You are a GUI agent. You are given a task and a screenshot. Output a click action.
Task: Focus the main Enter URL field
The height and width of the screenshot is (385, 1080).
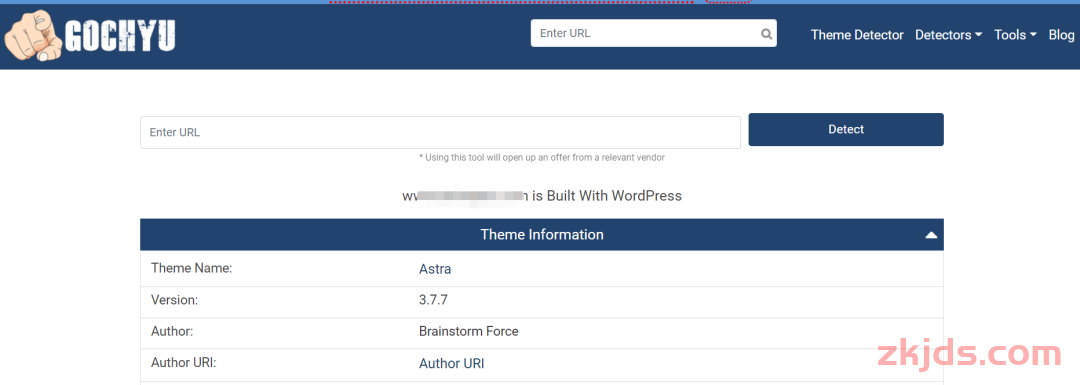[x=440, y=132]
